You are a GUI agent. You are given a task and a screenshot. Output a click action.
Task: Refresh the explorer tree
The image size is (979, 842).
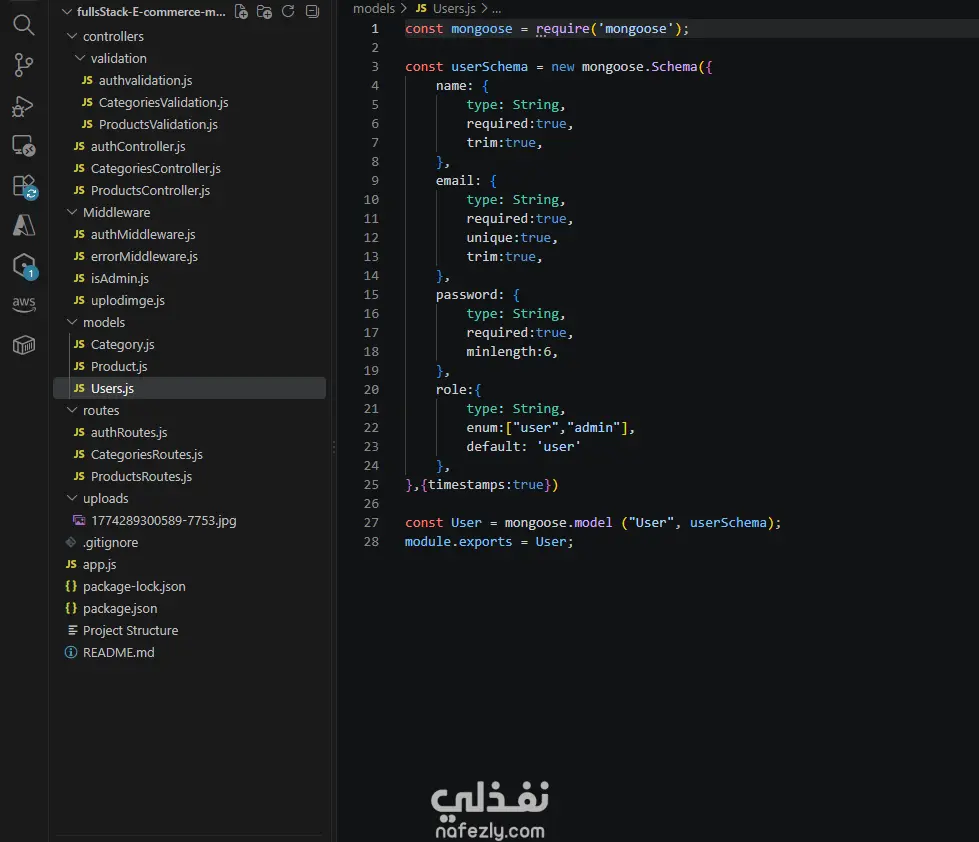[288, 11]
